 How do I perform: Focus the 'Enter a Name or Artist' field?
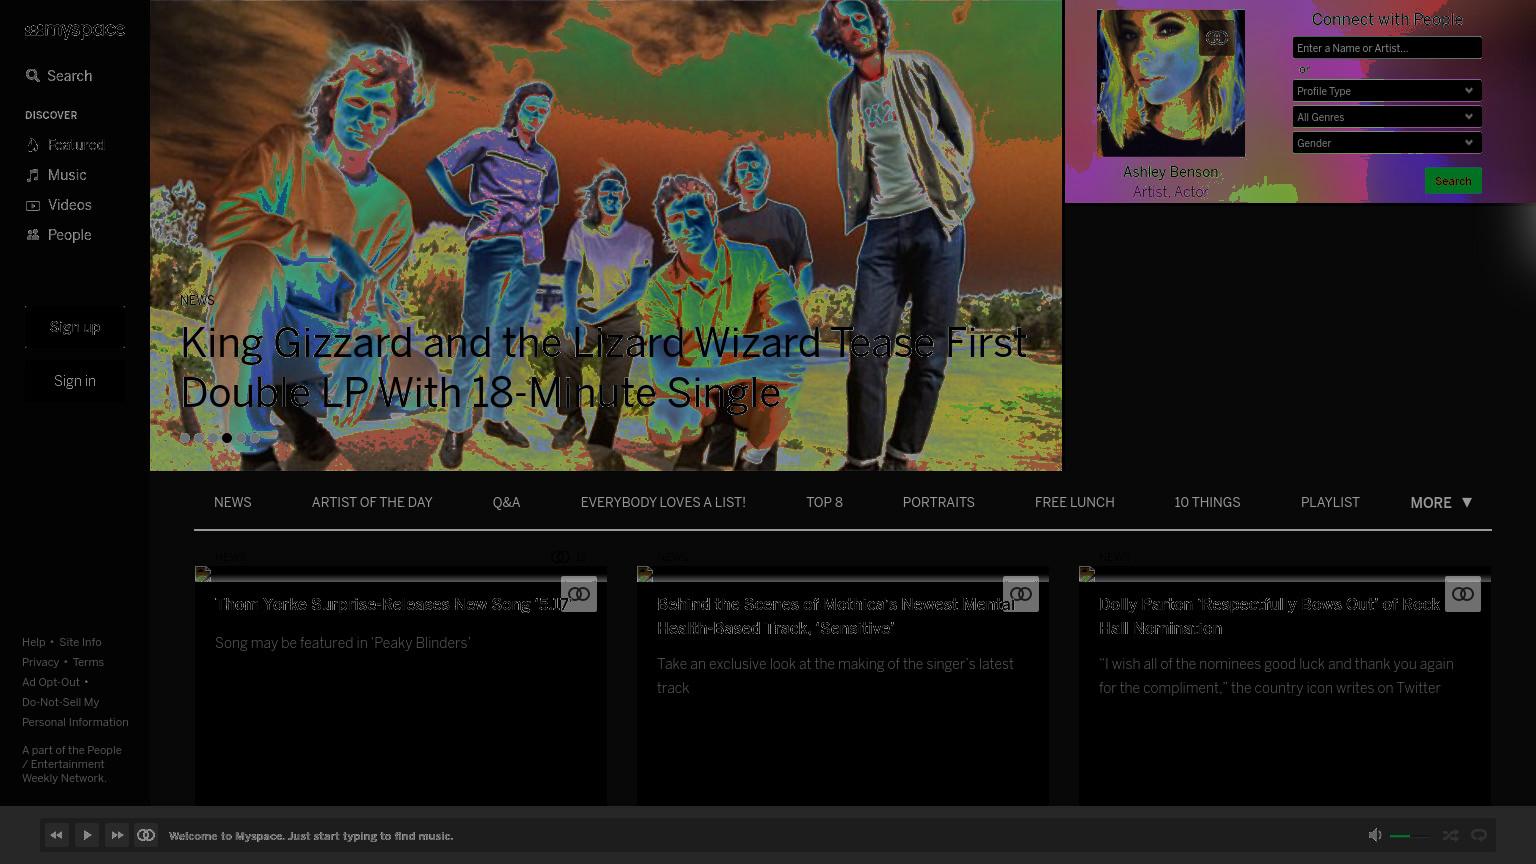coord(1387,48)
